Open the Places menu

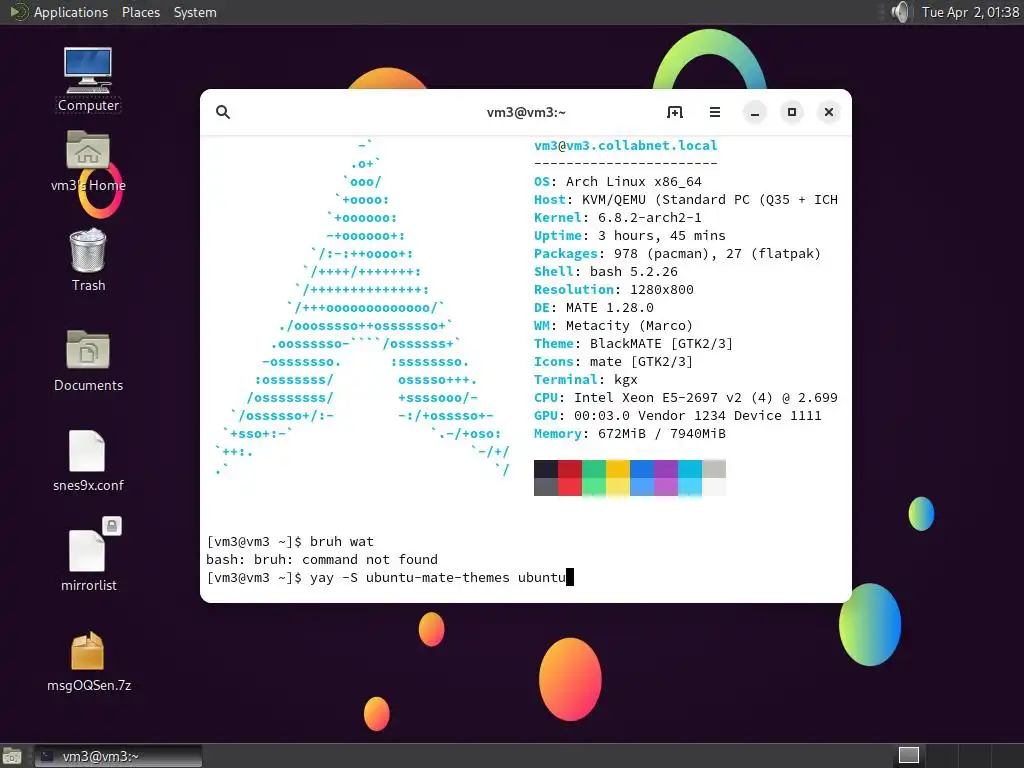140,12
